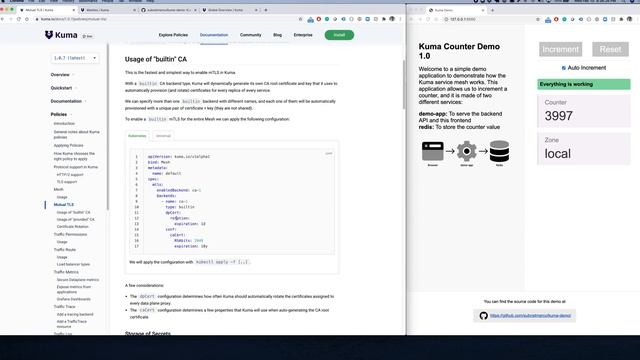Open Usage of "provided" CA in the sidebar
Viewport: 640px width, 360px height.
[x=75, y=219]
